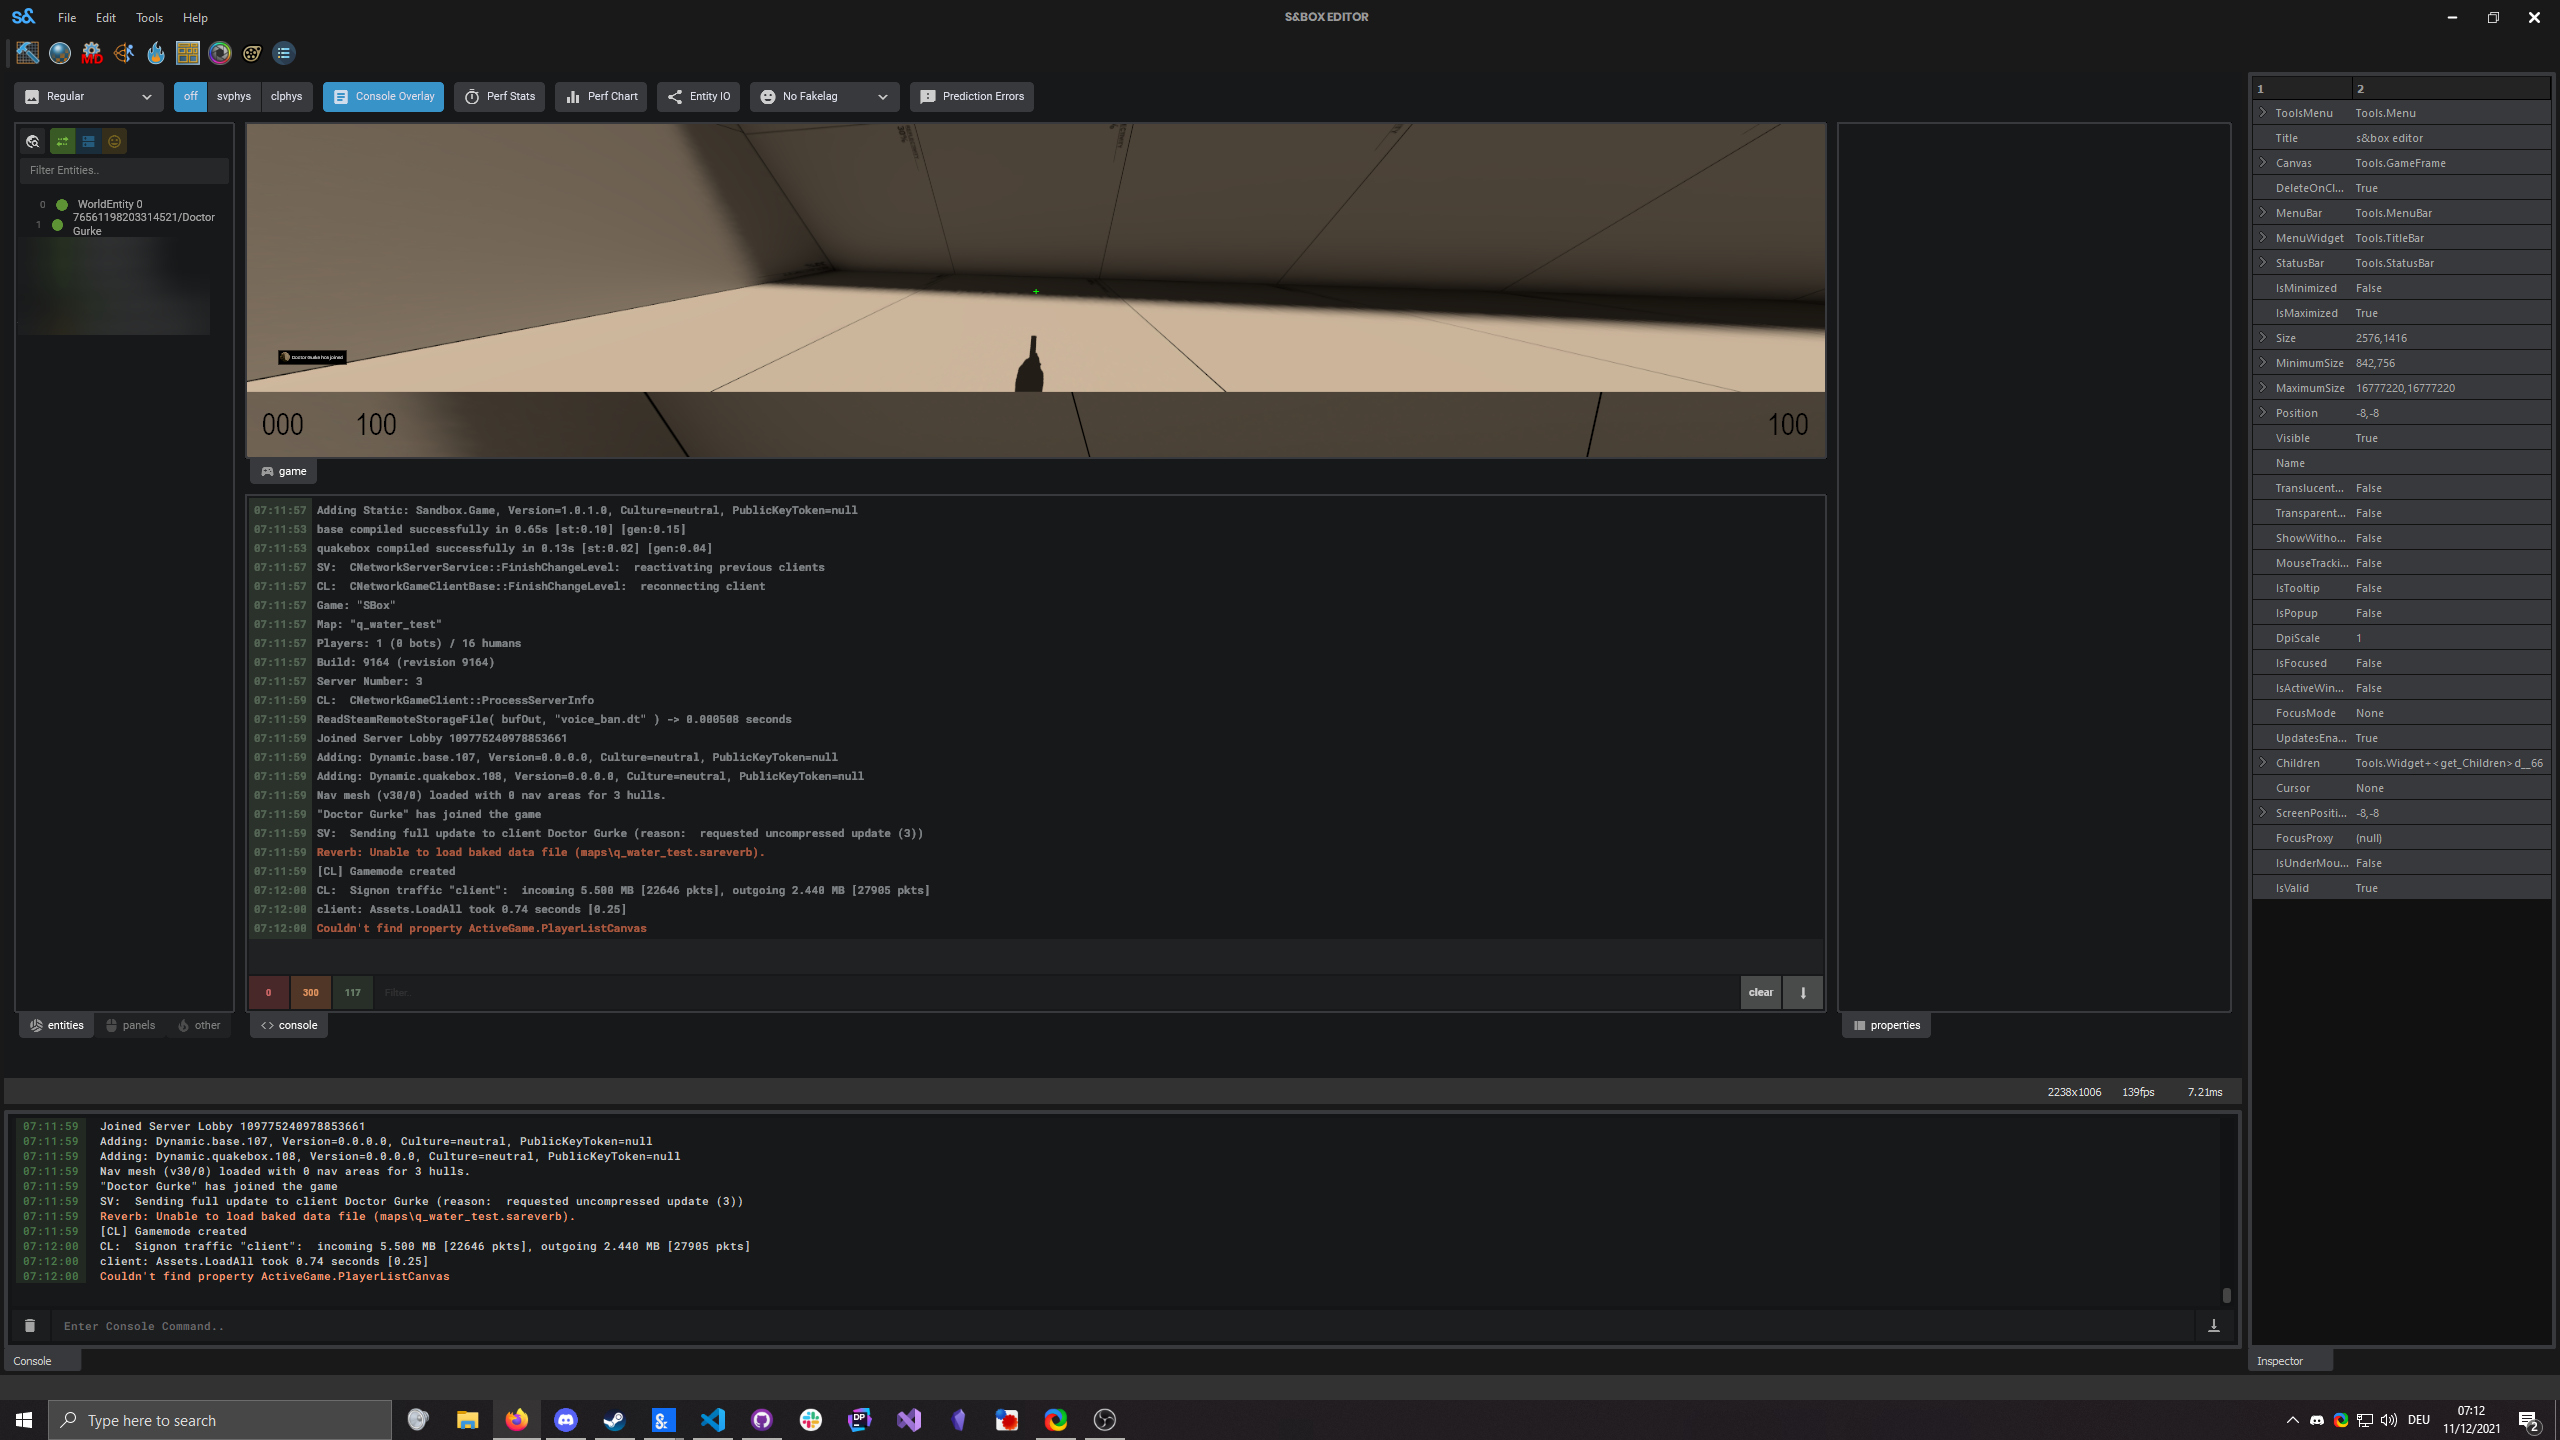Set physics debug to off
The height and width of the screenshot is (1440, 2560).
(x=190, y=97)
